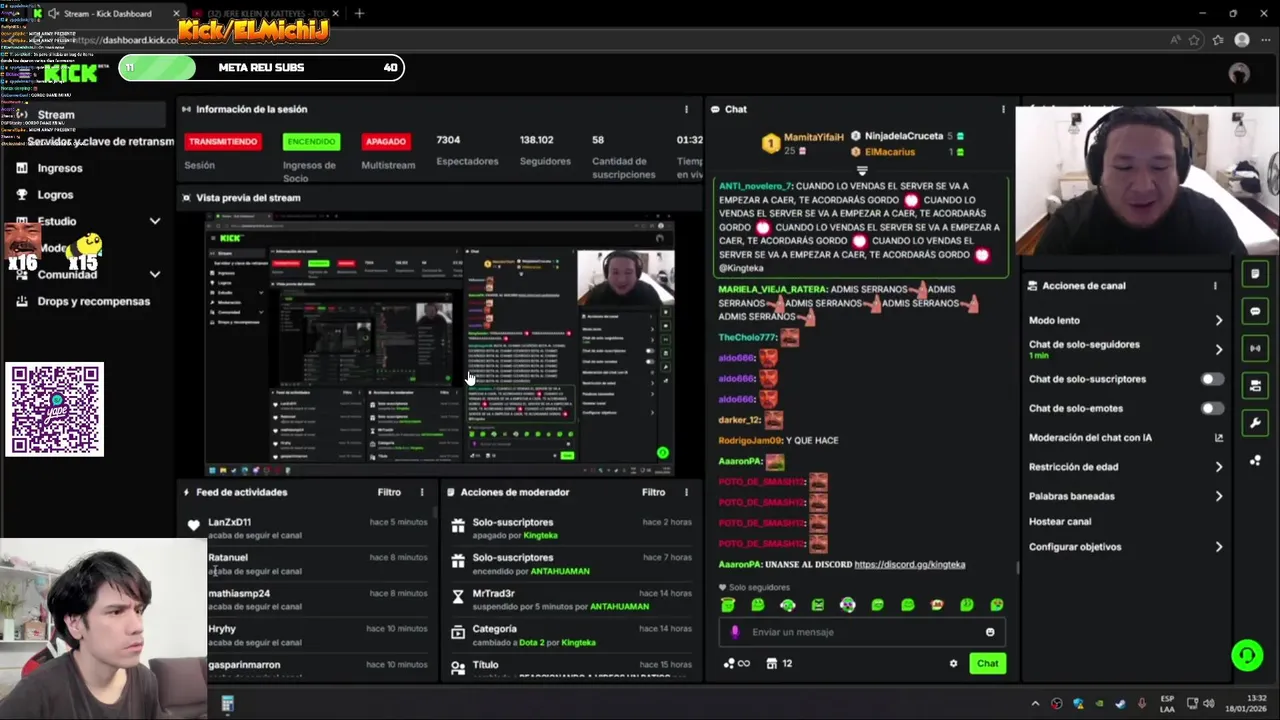Open the Windows taskbar calculator icon

pos(228,704)
